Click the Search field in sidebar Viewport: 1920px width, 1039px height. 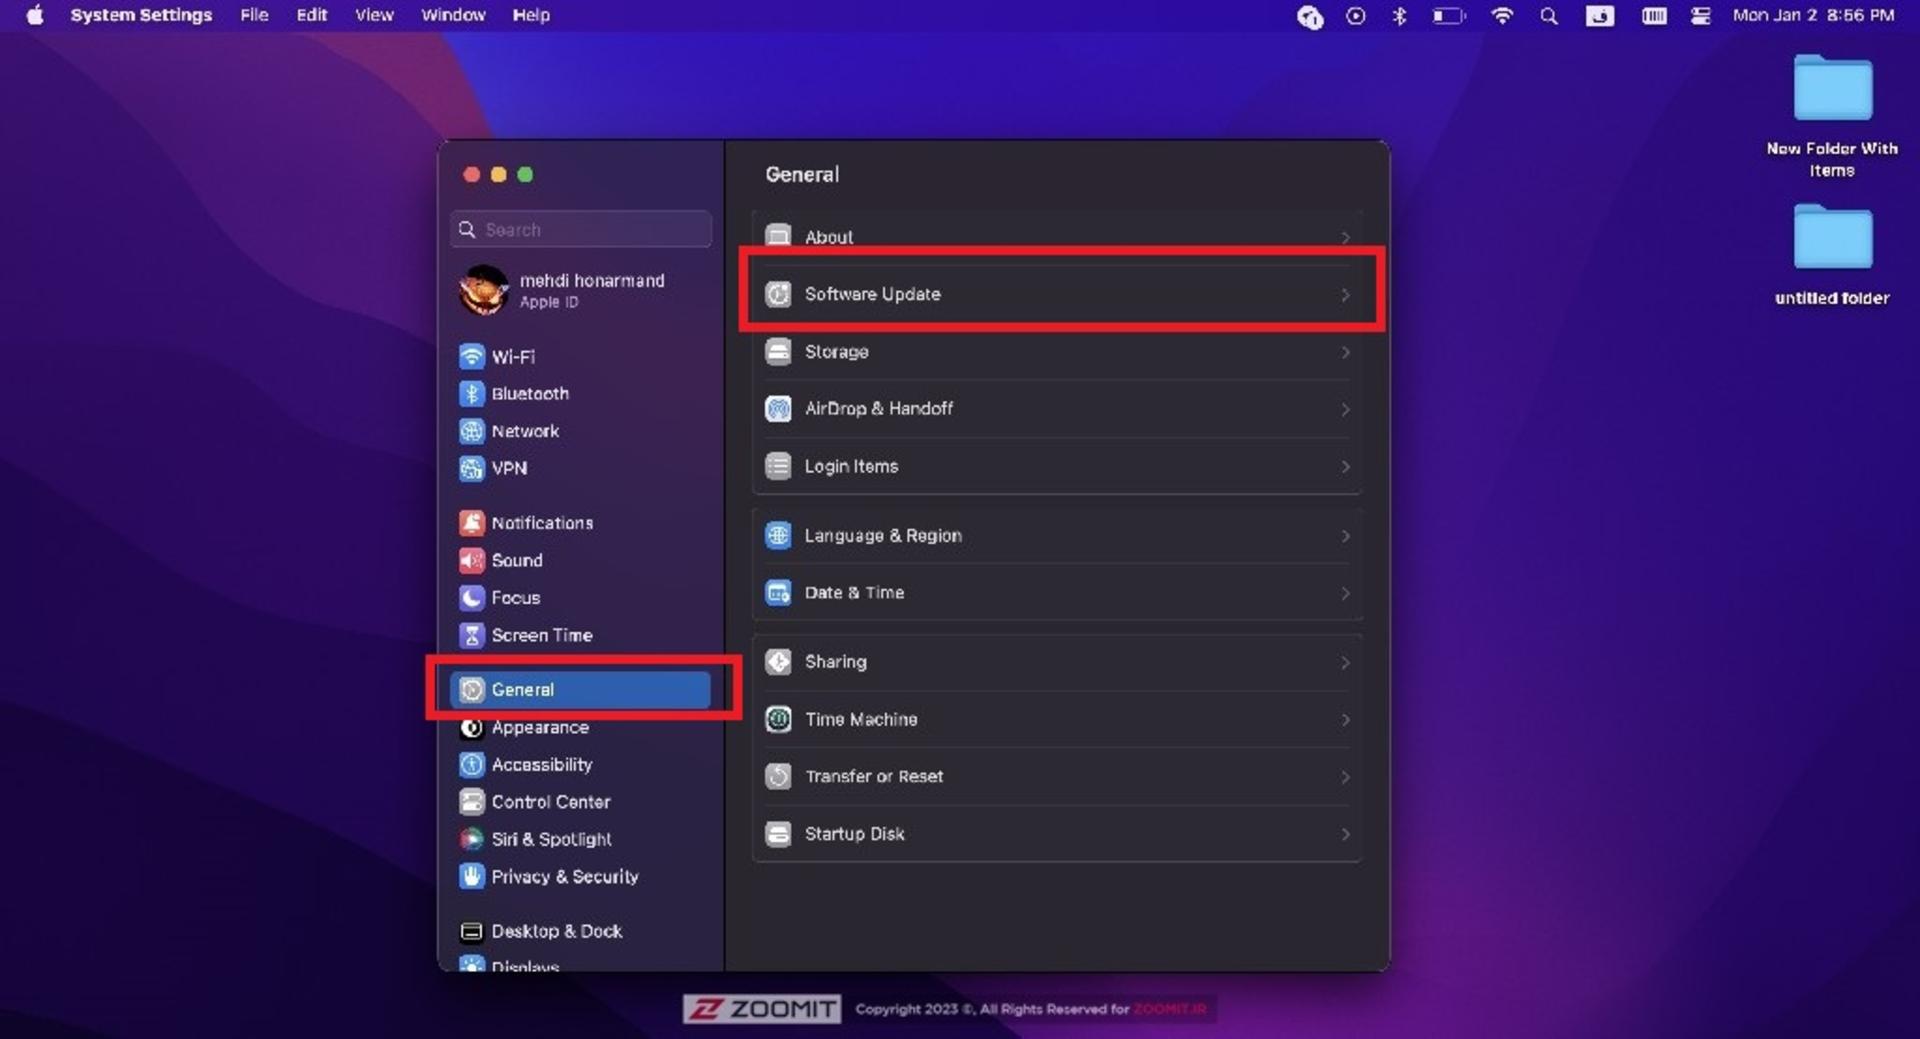click(x=581, y=229)
